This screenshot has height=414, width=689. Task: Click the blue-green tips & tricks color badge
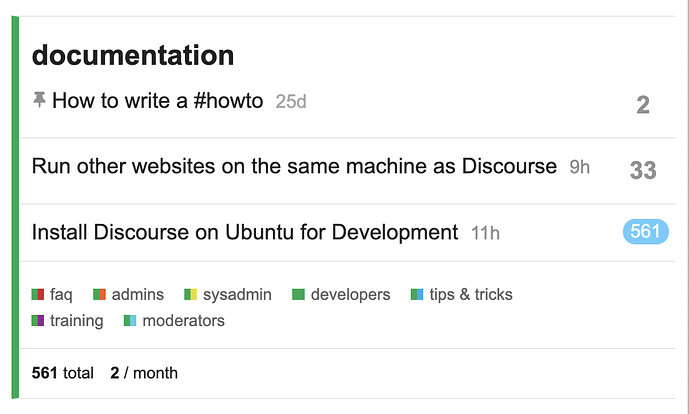click(x=417, y=294)
